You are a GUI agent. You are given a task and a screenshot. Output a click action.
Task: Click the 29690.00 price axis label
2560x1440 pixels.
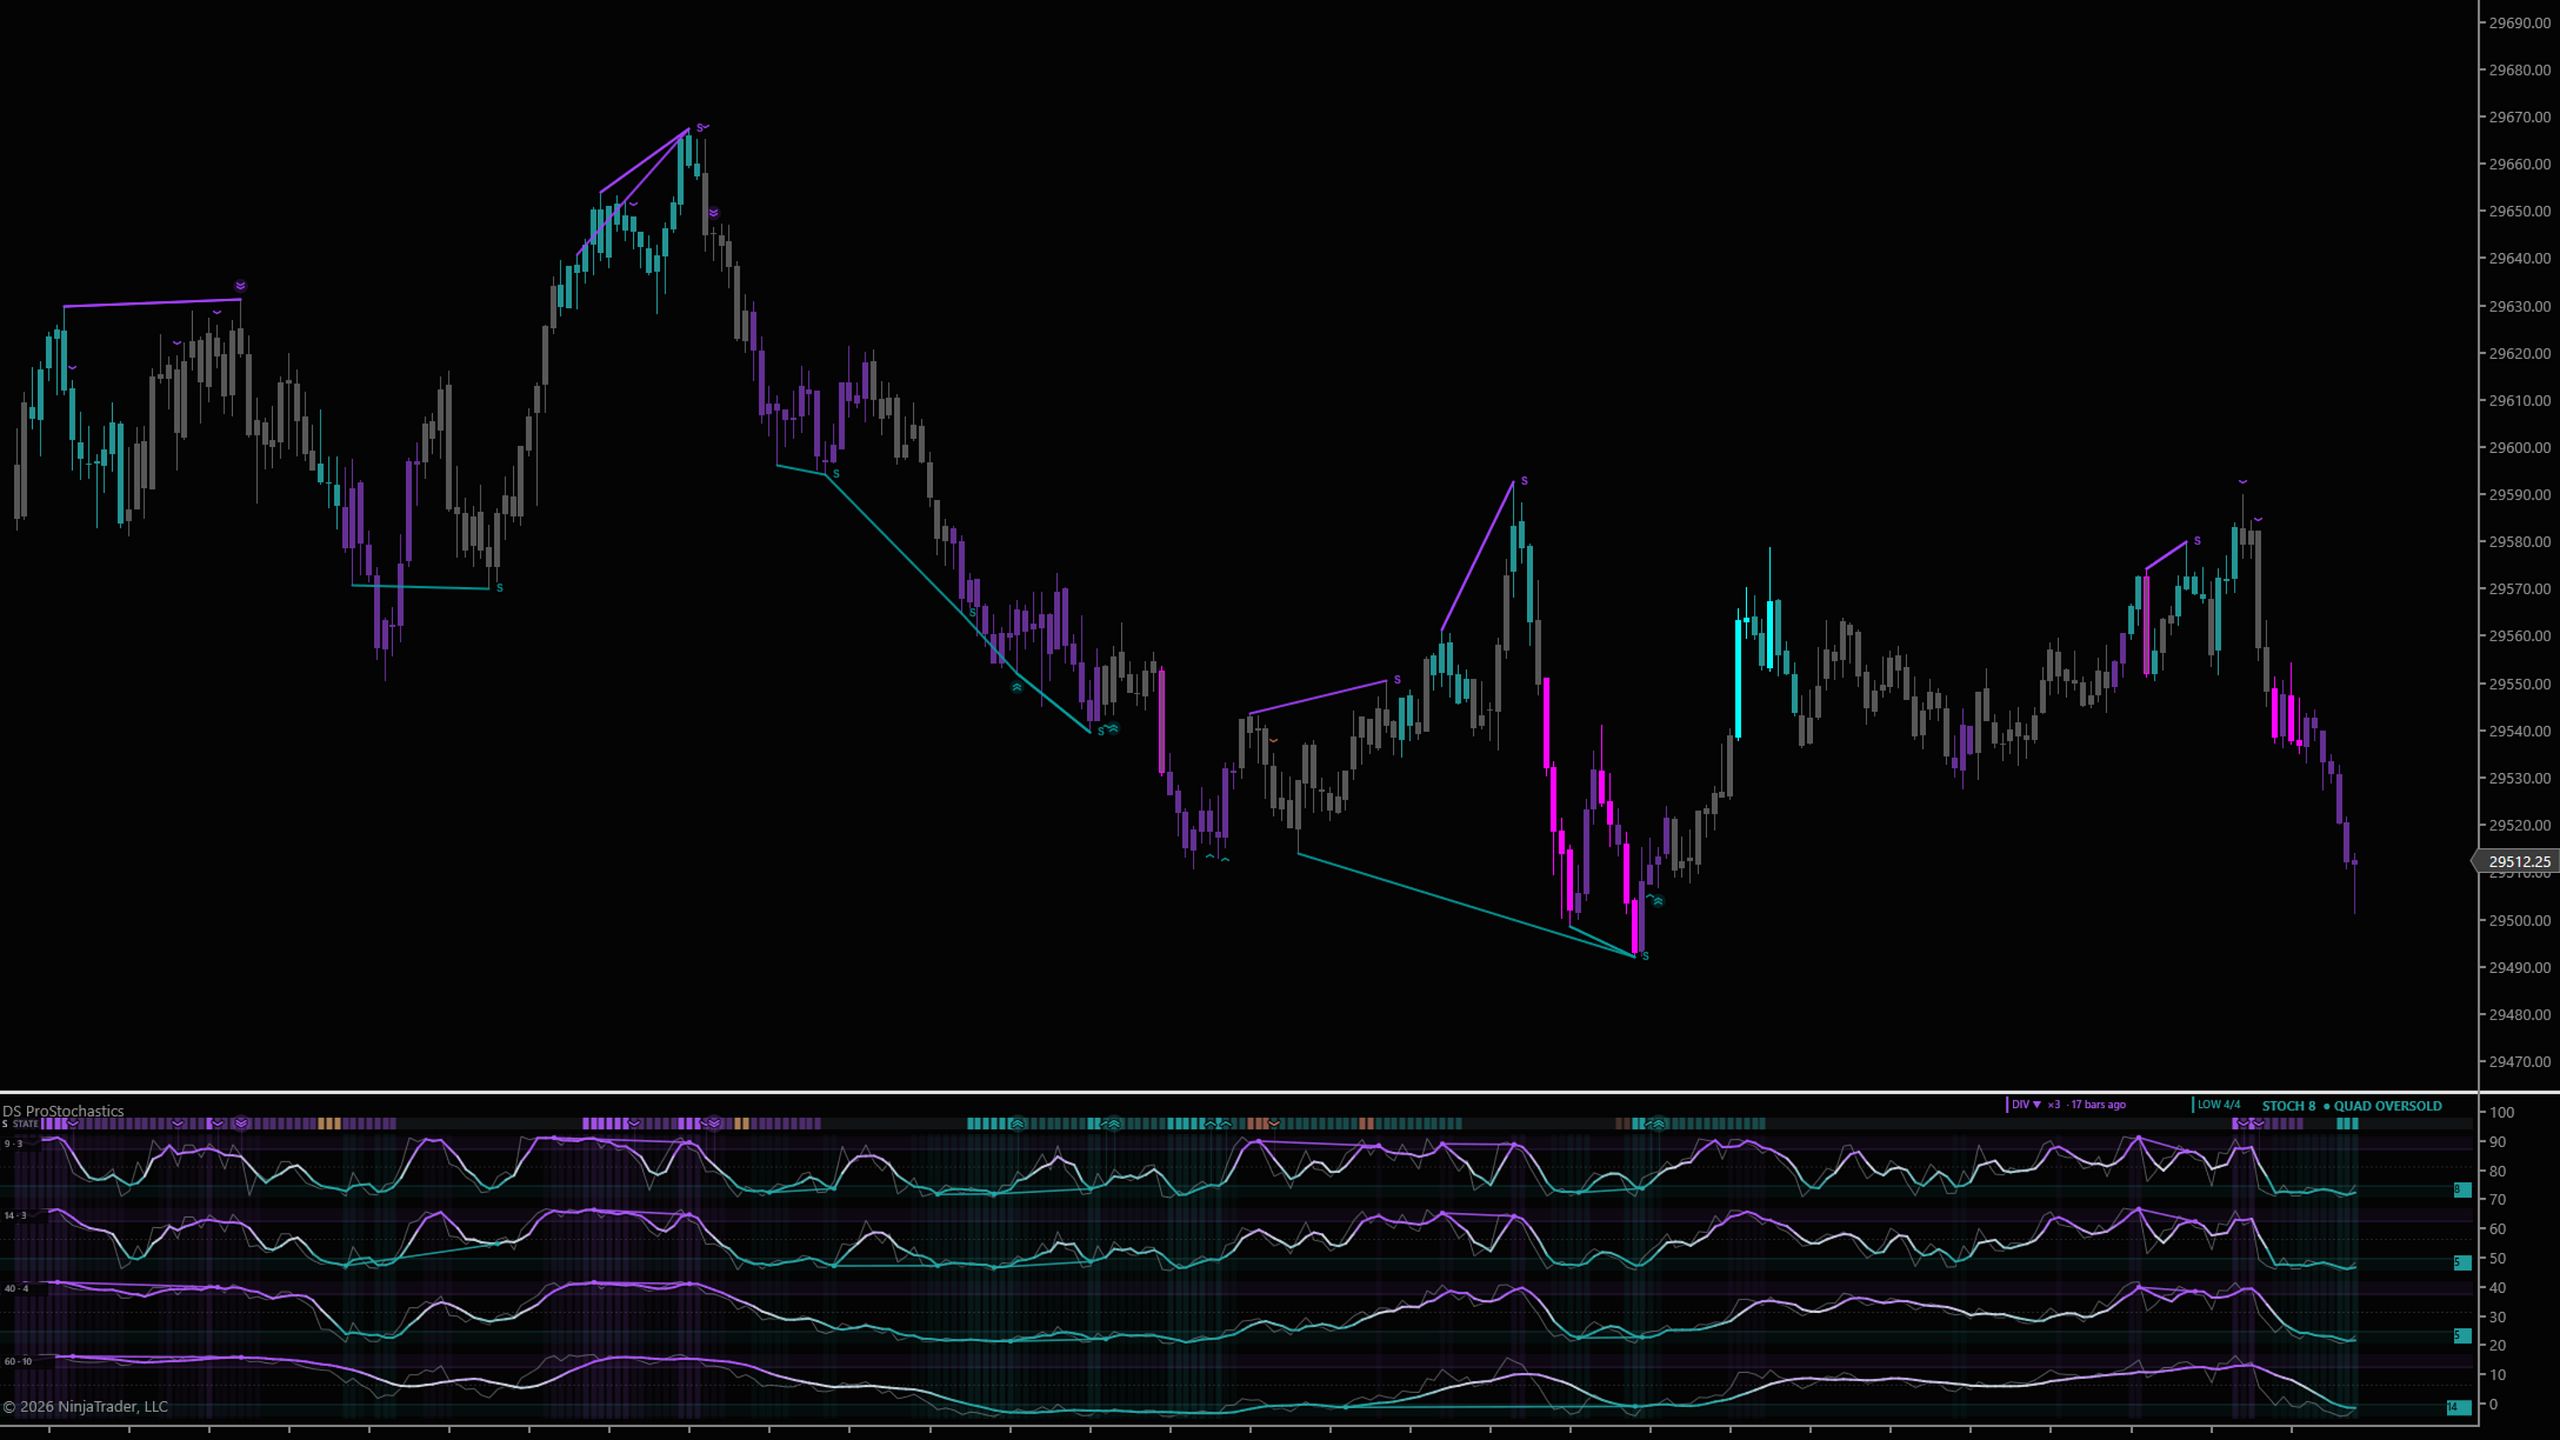point(2519,23)
